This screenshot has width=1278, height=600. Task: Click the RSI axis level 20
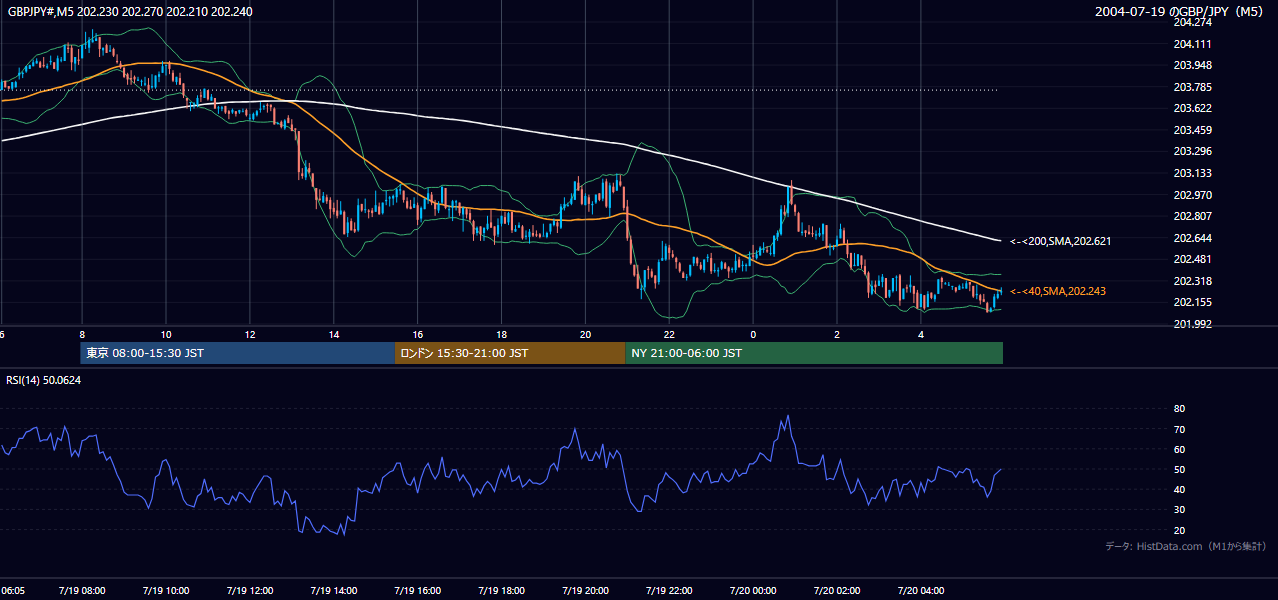coord(1180,531)
